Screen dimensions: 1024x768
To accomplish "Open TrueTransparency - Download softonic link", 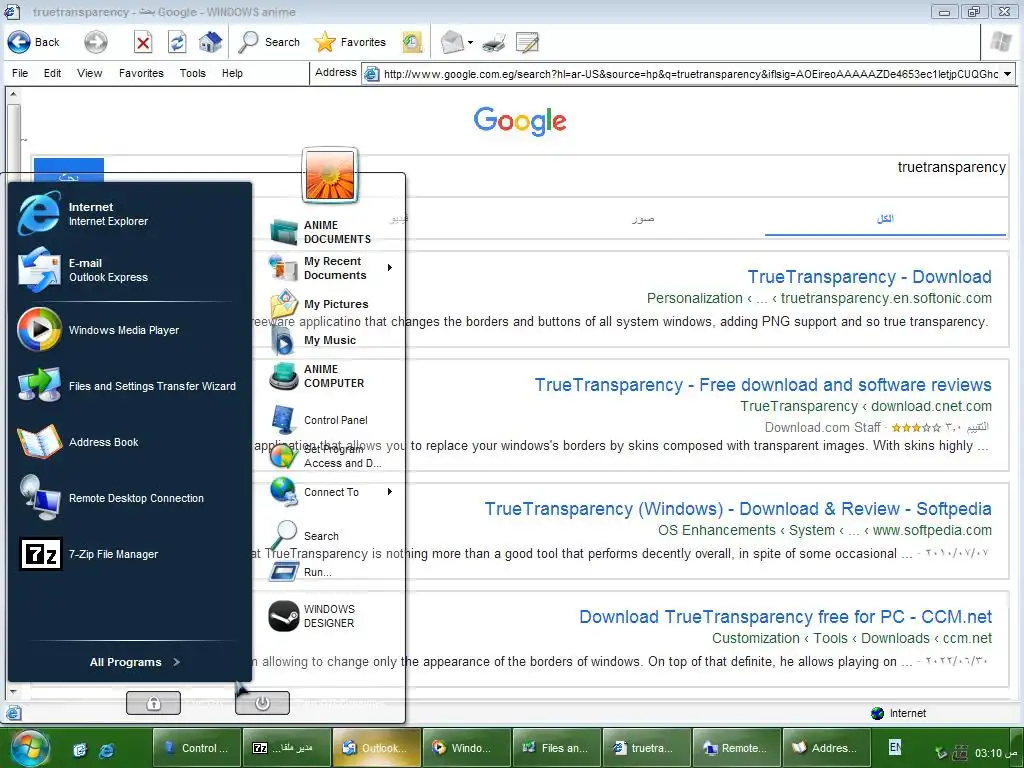I will (x=869, y=277).
